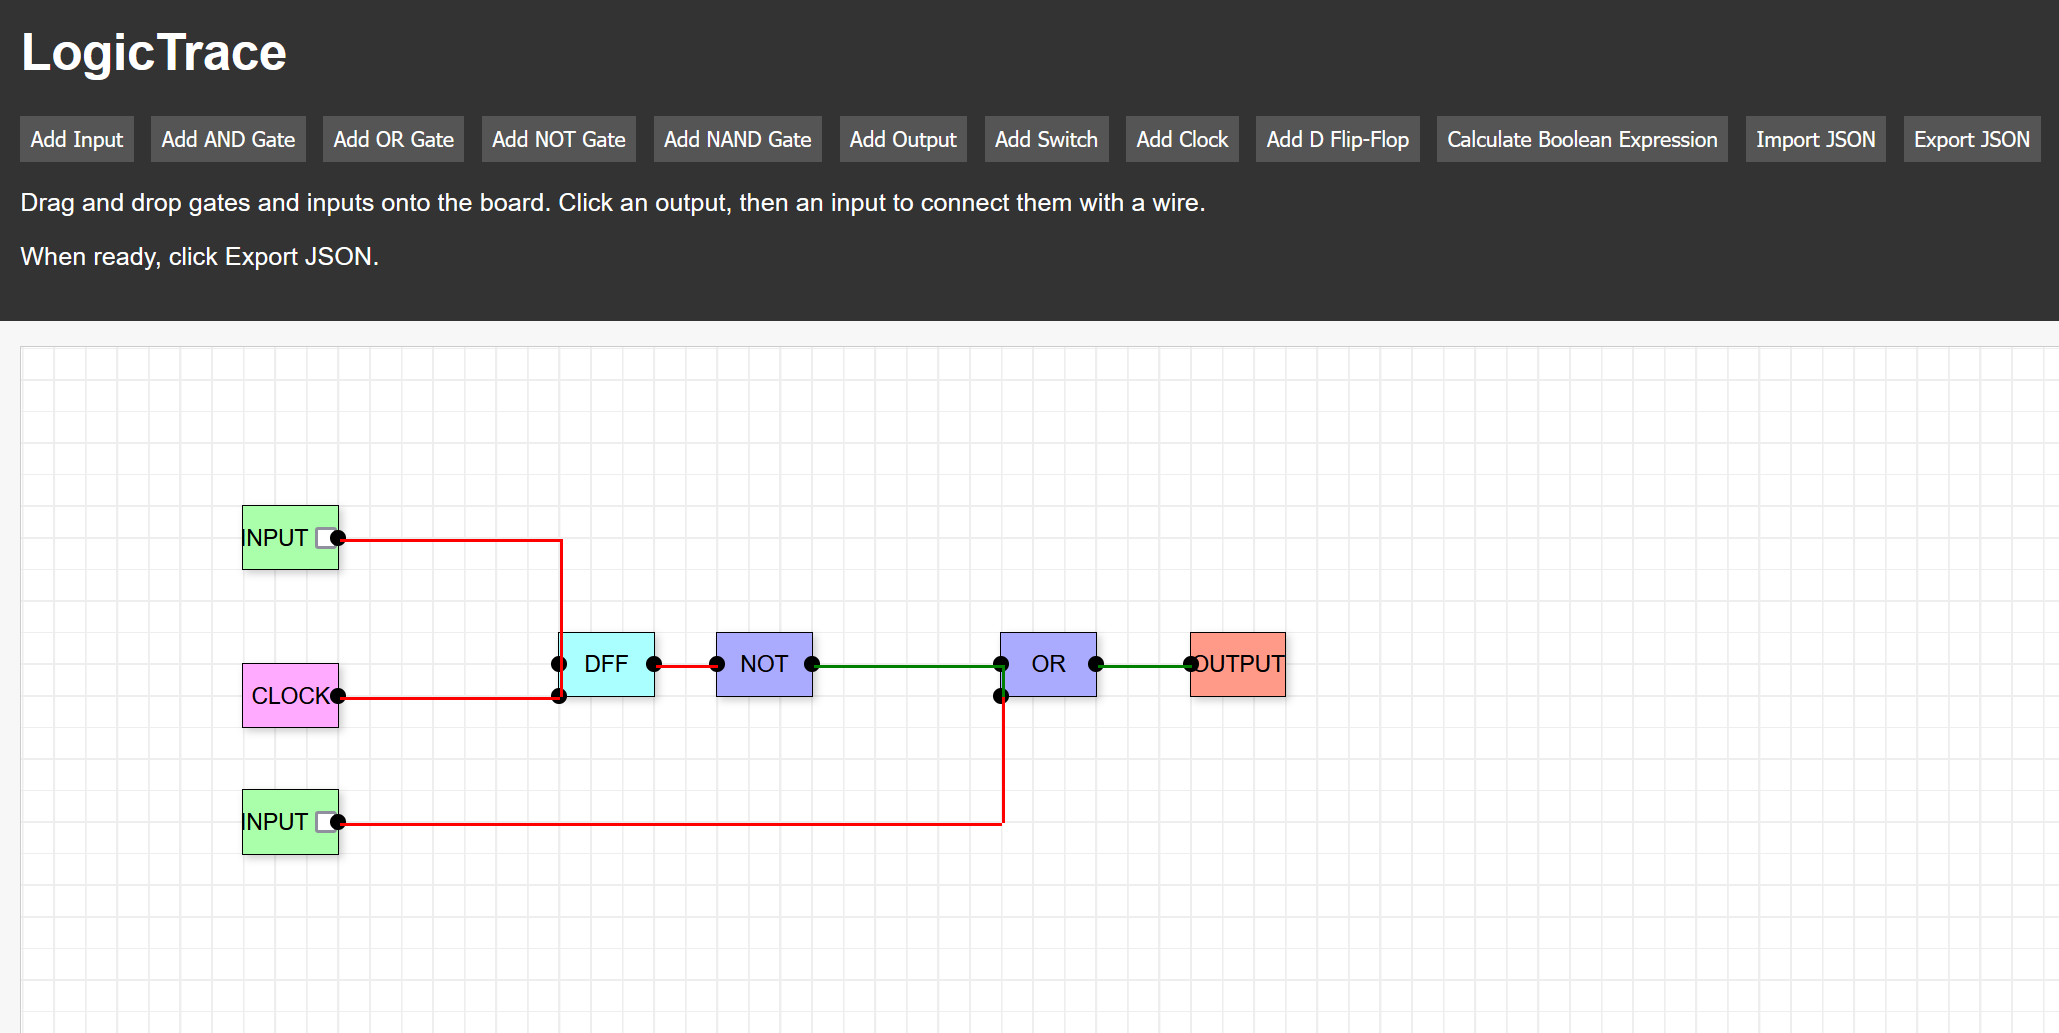The height and width of the screenshot is (1033, 2059).
Task: Add a D Flip-Flop
Action: pyautogui.click(x=1337, y=139)
